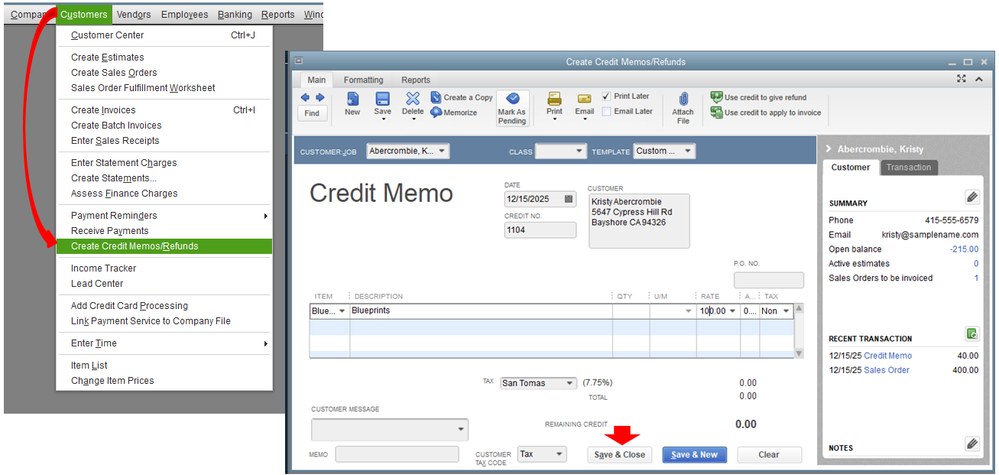Select Create Credit Memos/Refunds menu item
999x475 pixels.
pos(164,246)
